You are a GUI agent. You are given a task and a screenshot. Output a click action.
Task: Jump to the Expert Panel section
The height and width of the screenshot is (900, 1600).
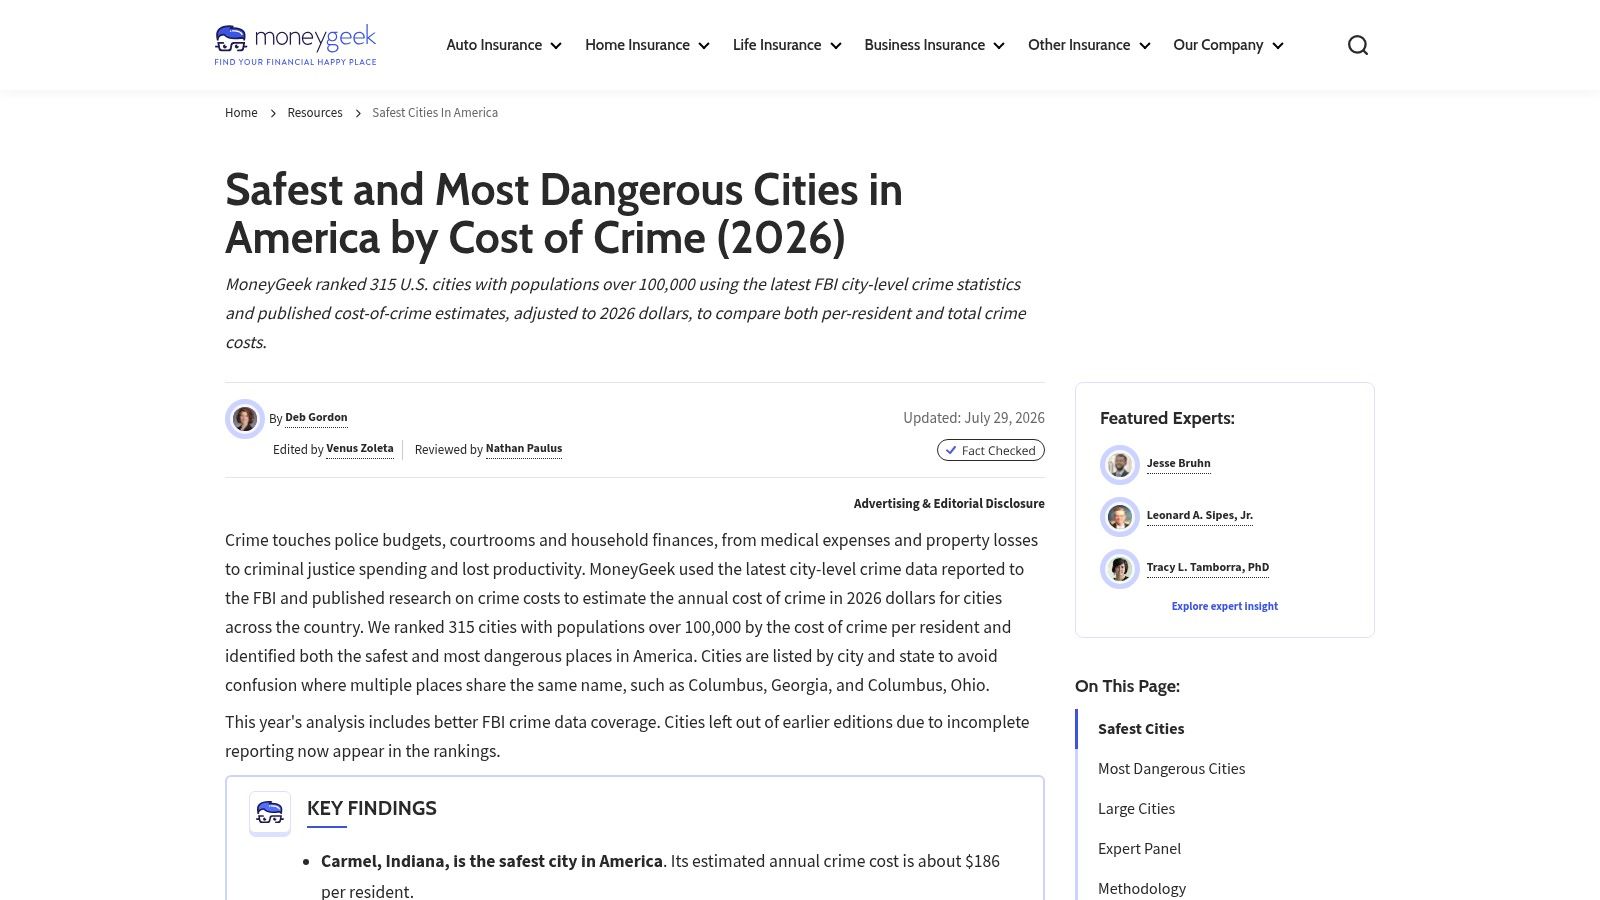pyautogui.click(x=1139, y=849)
